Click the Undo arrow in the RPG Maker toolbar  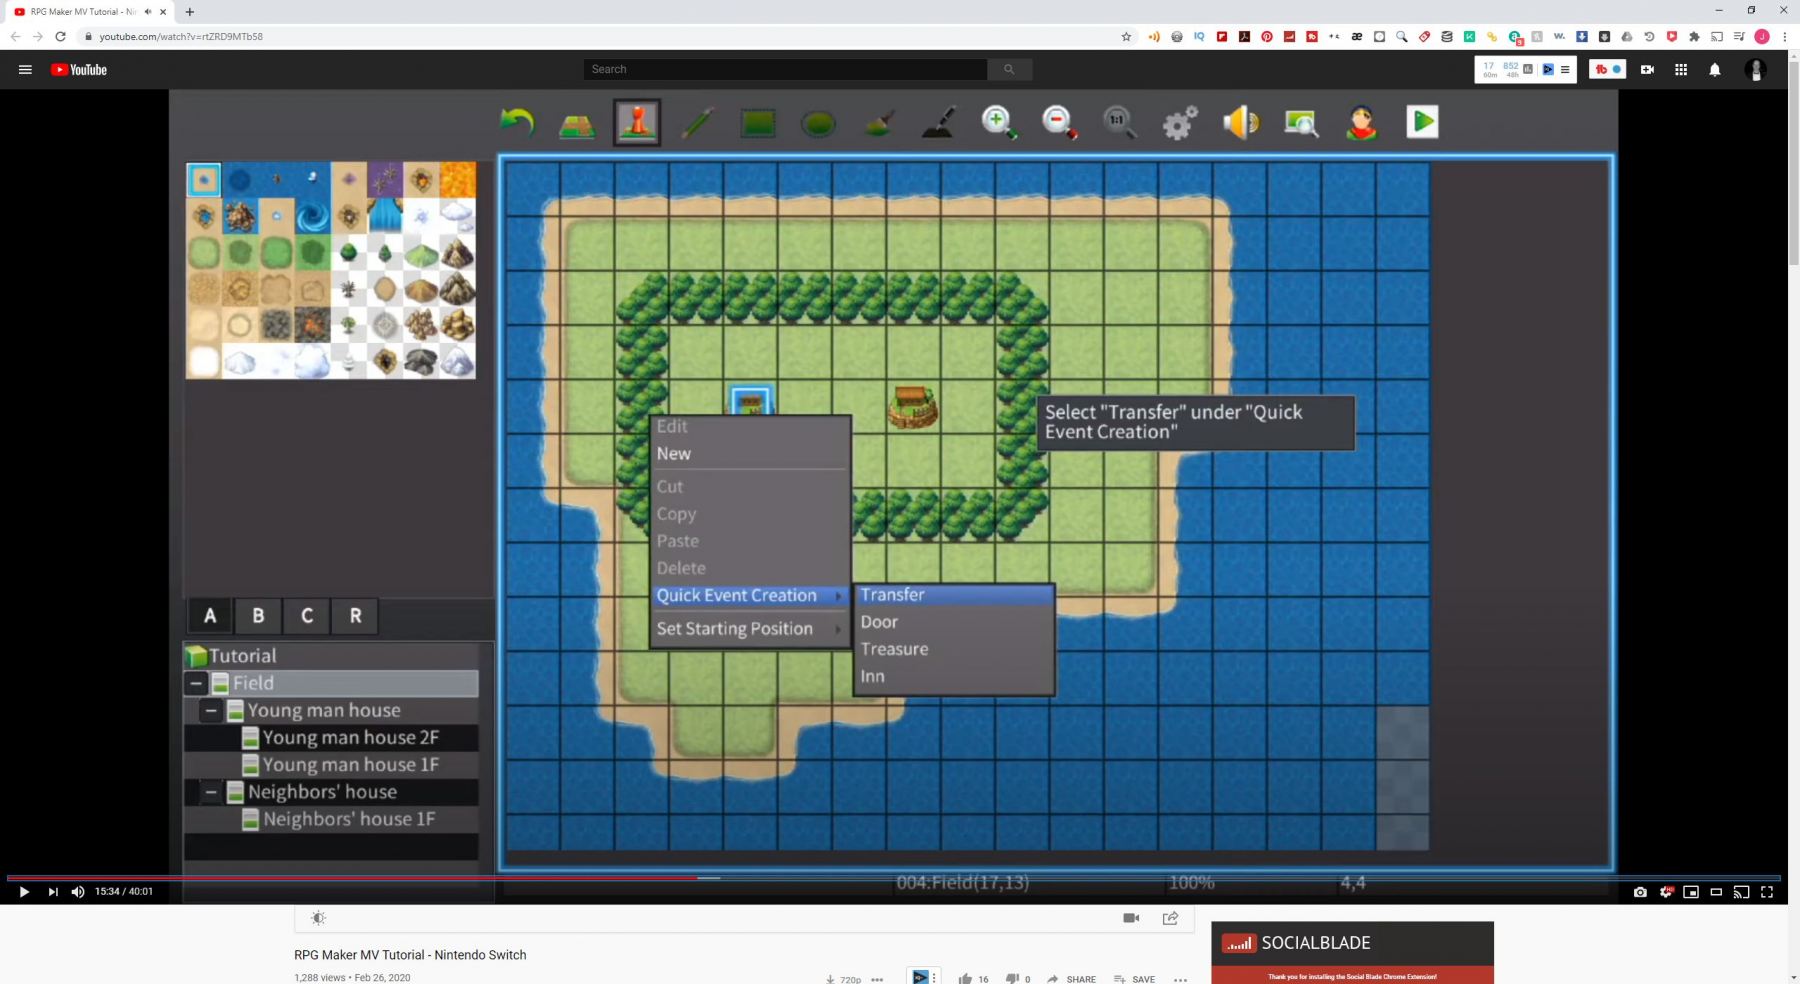click(x=517, y=123)
